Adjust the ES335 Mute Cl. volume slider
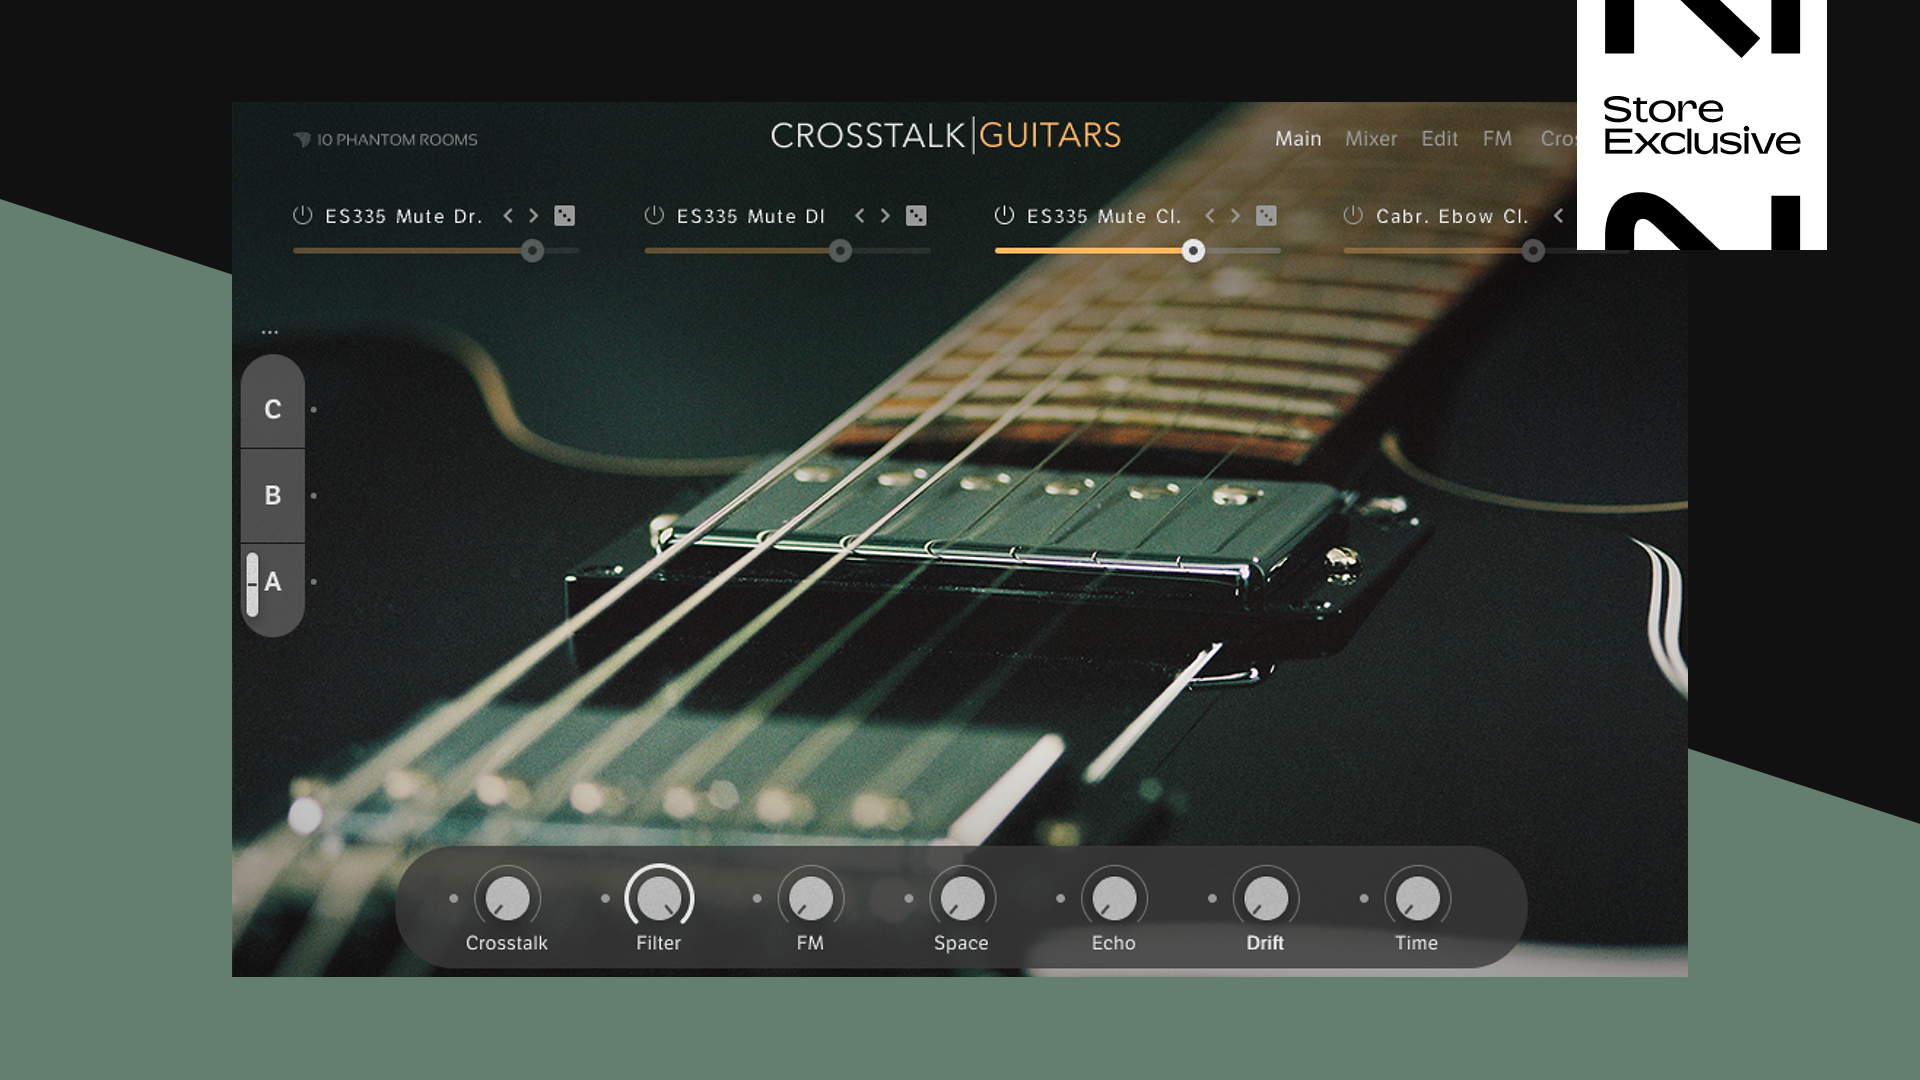The width and height of the screenshot is (1920, 1080). point(1193,251)
